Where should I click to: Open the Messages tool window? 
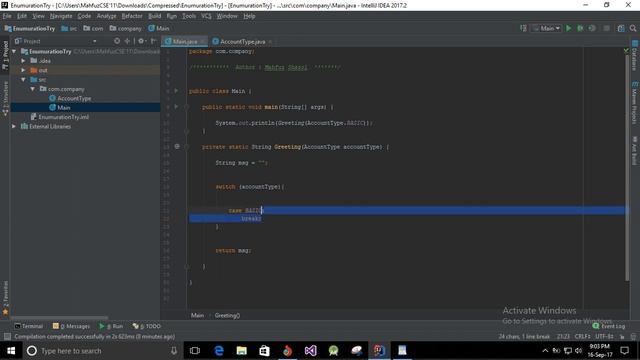[71, 326]
